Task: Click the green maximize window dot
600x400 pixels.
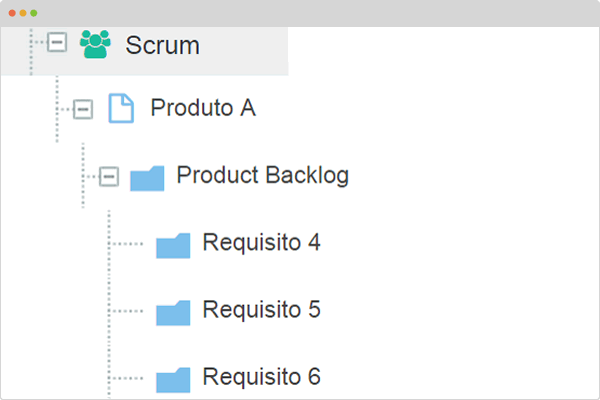Action: (34, 13)
